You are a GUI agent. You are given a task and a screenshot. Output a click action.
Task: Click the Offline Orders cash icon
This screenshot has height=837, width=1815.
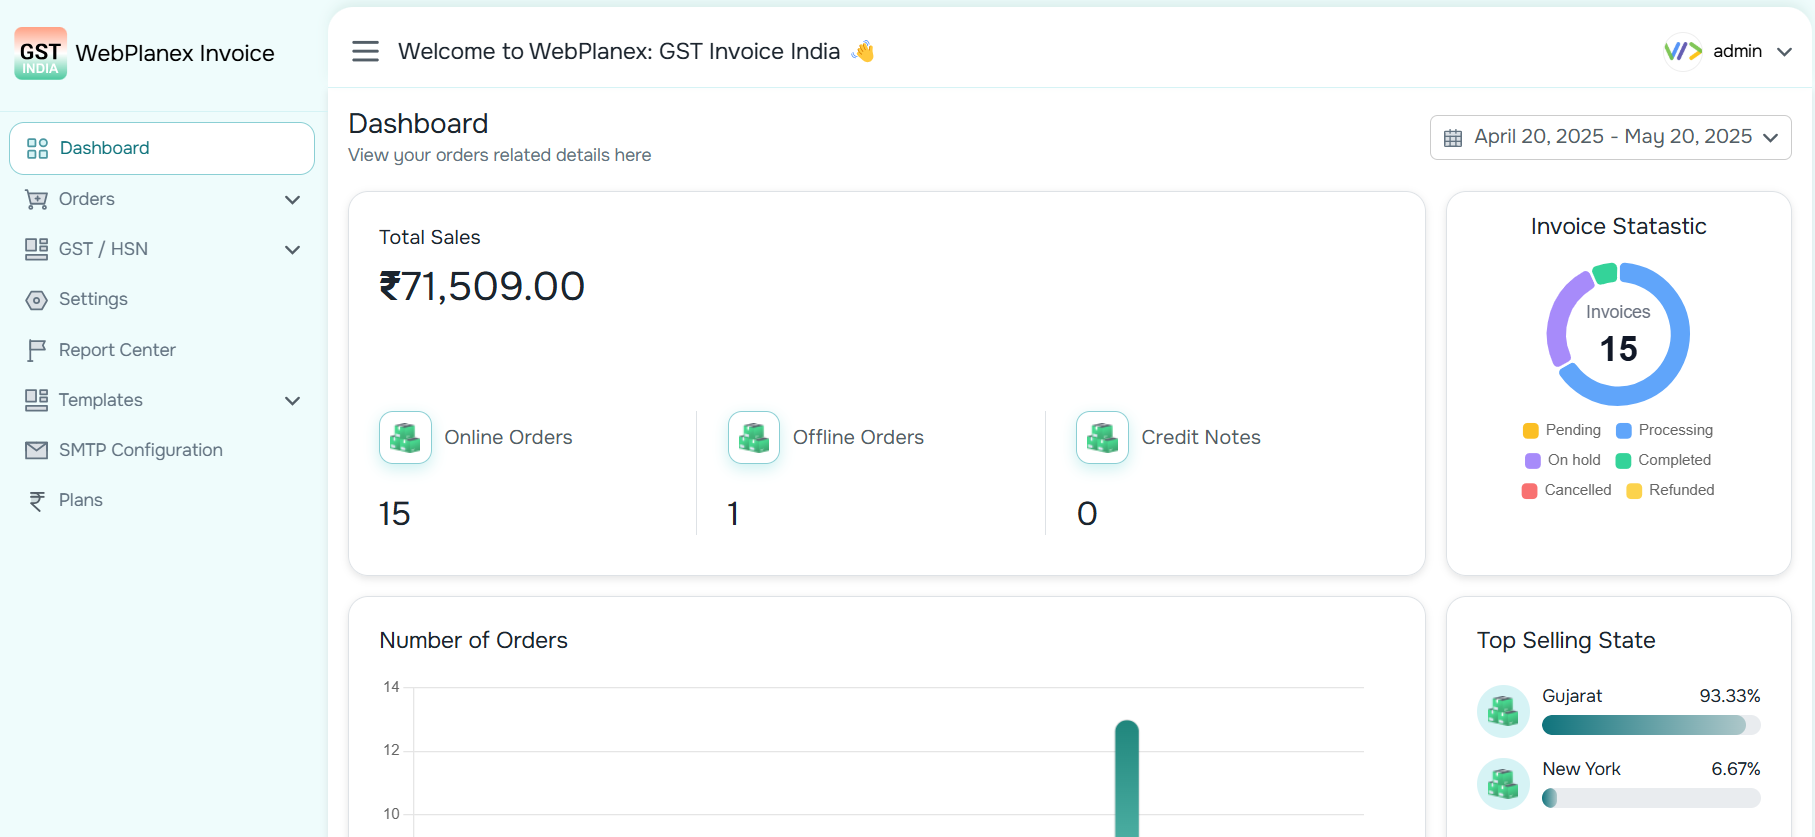[x=754, y=437]
